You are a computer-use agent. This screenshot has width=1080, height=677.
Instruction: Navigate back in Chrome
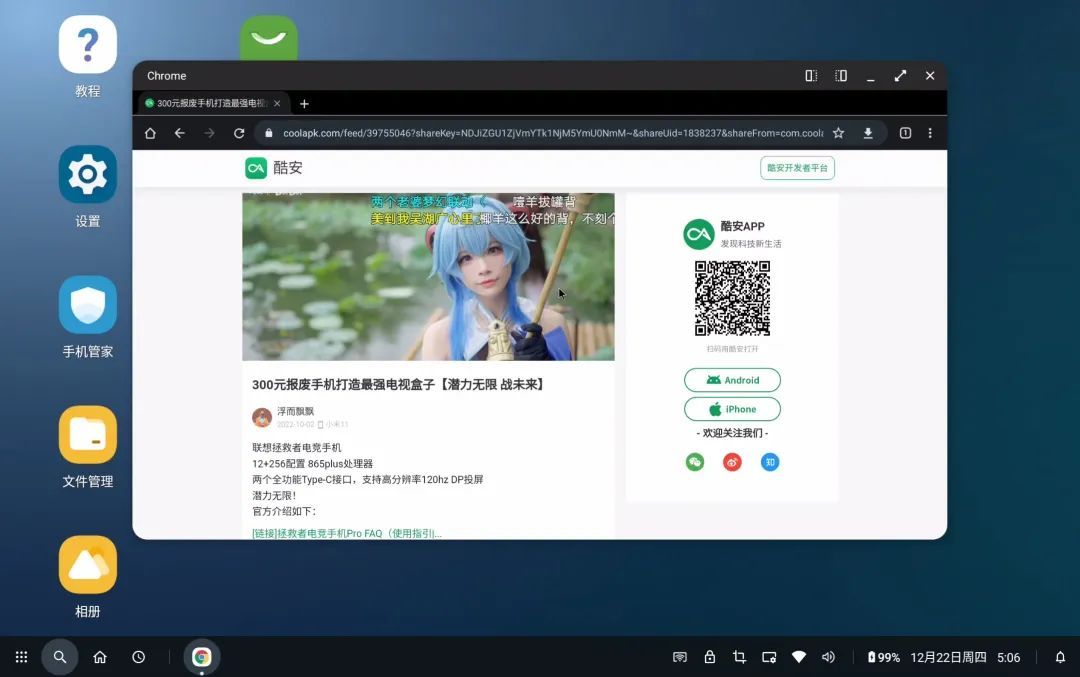coord(180,133)
